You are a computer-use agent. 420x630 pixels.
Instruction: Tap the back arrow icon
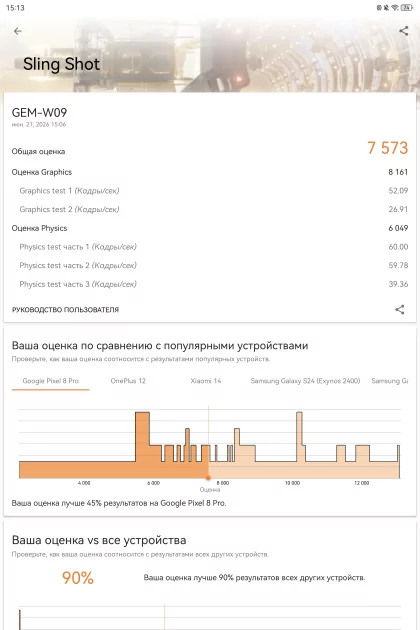(x=18, y=31)
